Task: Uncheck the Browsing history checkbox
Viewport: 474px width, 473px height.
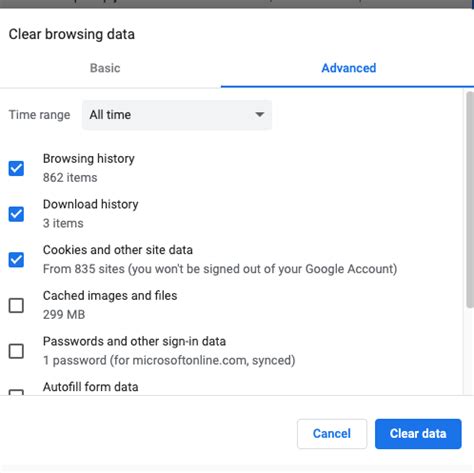Action: (16, 168)
